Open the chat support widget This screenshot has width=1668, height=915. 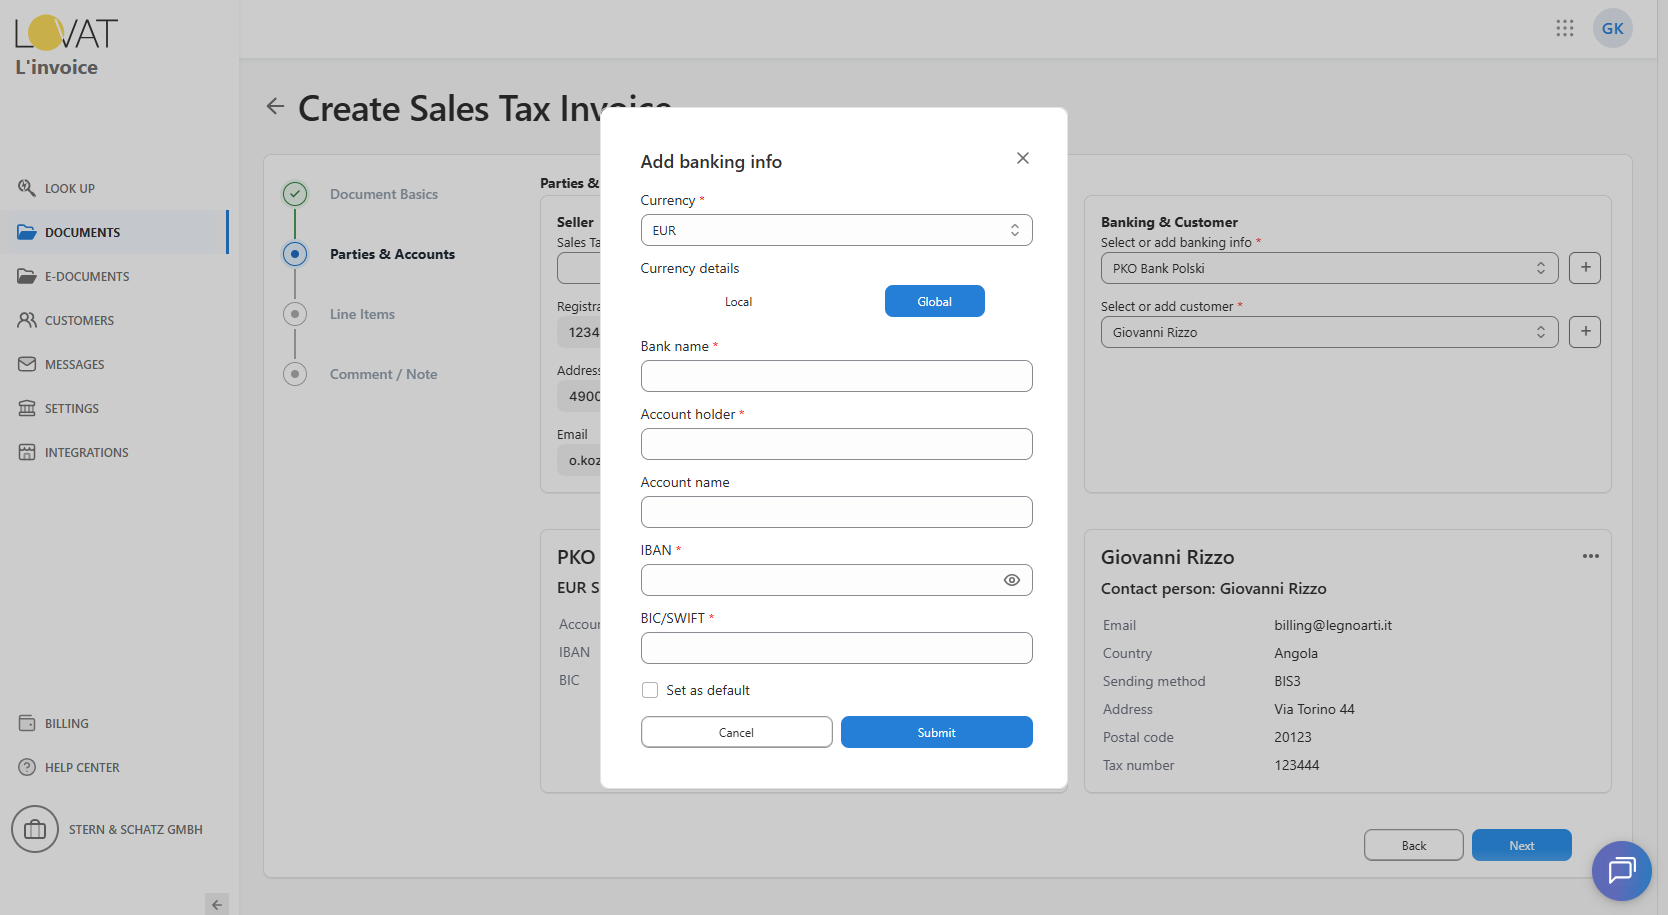[x=1621, y=871]
